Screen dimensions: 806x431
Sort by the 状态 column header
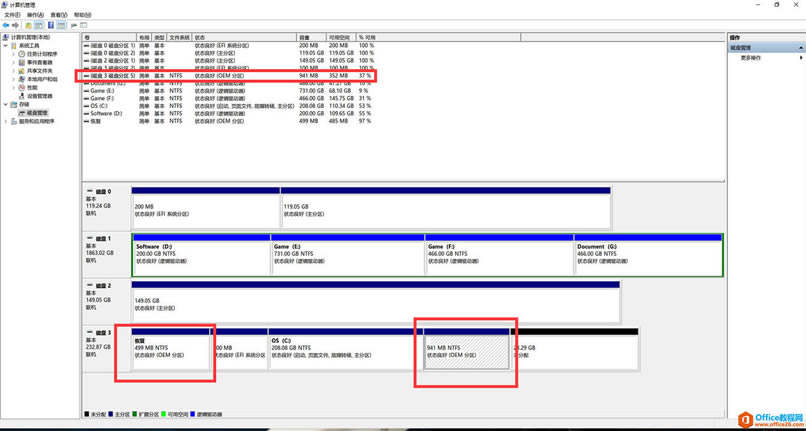tap(245, 38)
